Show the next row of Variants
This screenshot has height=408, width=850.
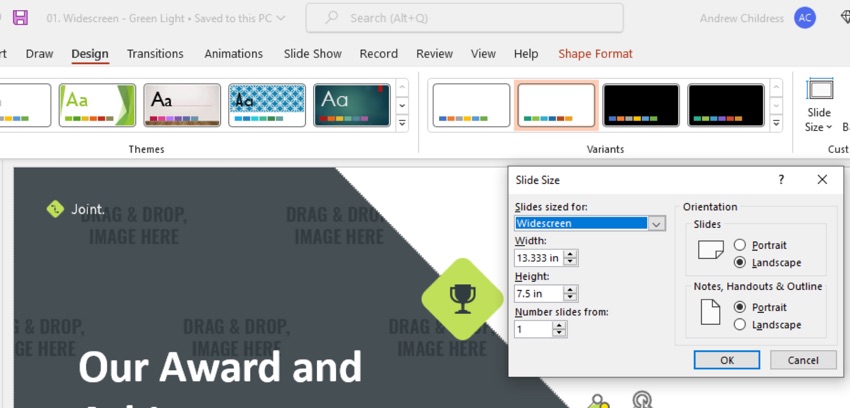pos(776,105)
